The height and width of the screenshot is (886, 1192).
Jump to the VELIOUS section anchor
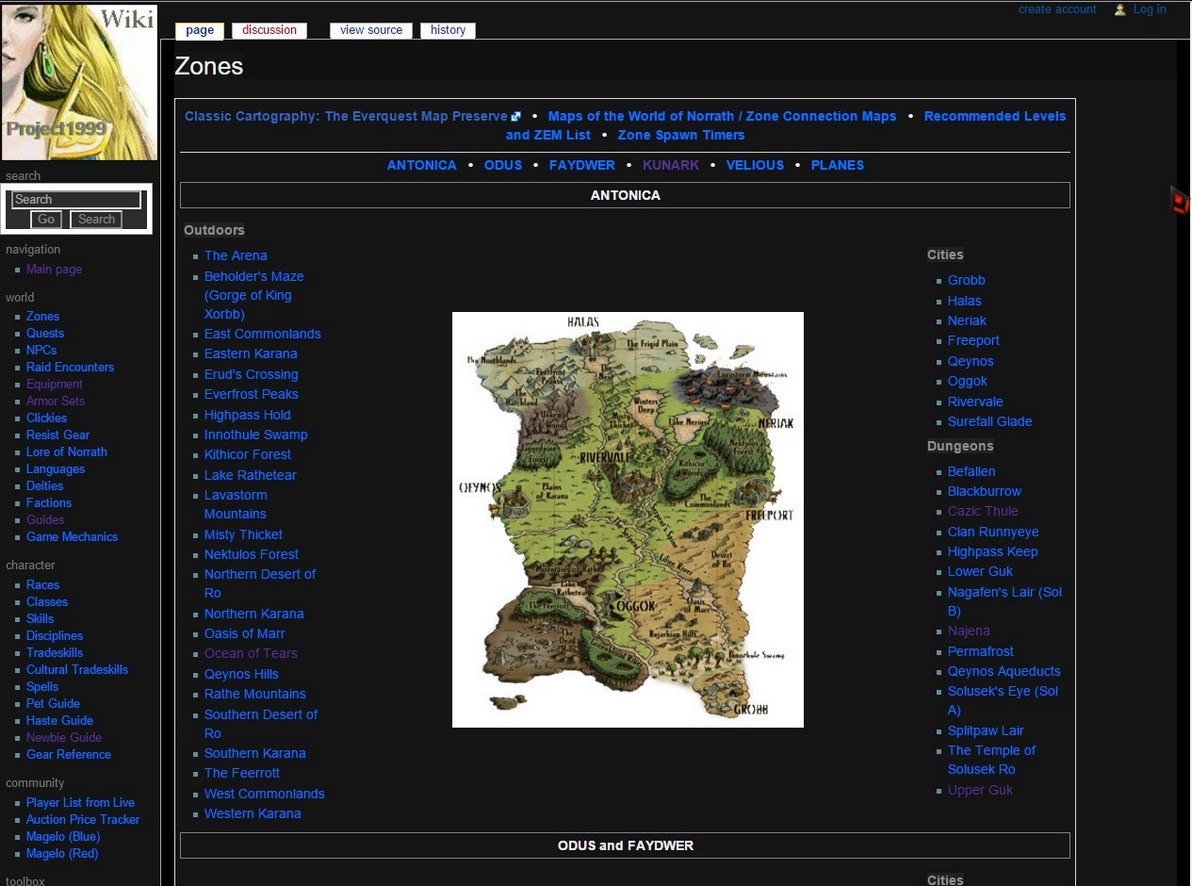[755, 165]
